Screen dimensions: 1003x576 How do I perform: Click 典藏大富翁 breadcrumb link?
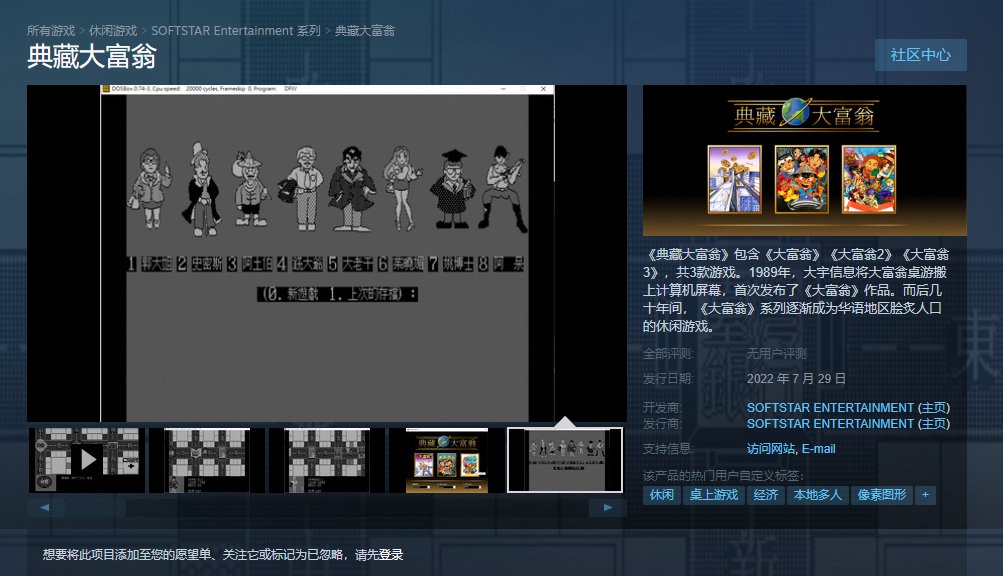point(365,31)
